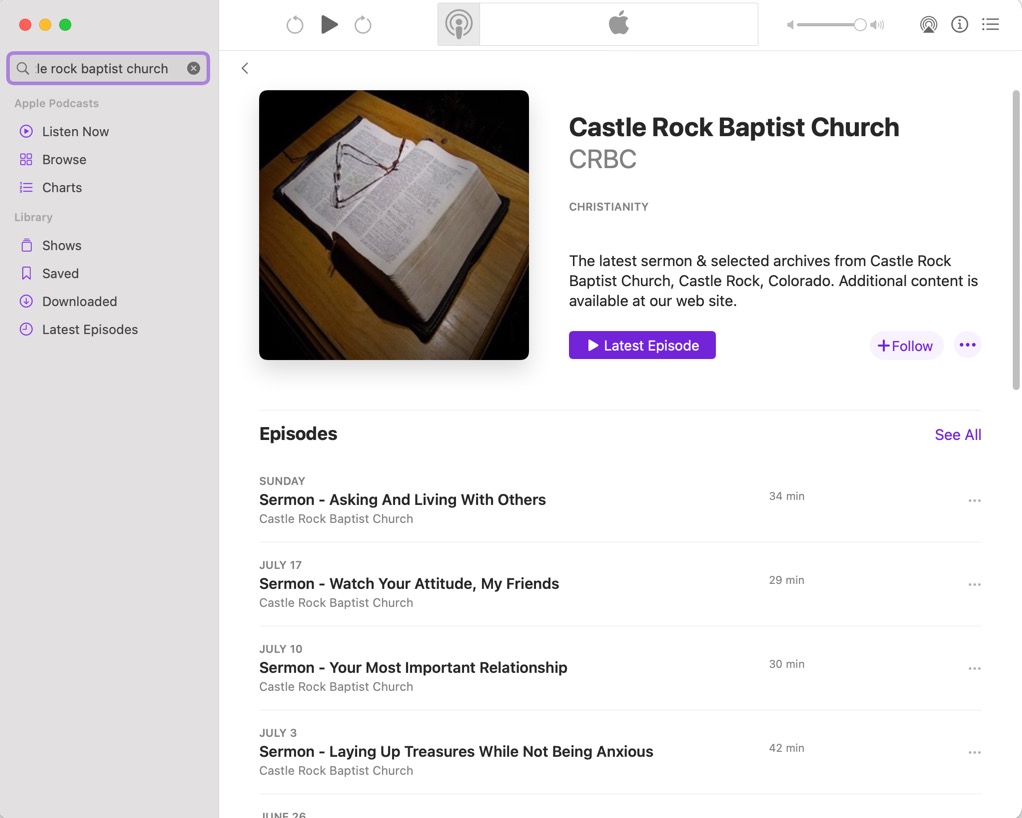The height and width of the screenshot is (818, 1022).
Task: Open the Playing Next queue list icon
Action: coord(991,25)
